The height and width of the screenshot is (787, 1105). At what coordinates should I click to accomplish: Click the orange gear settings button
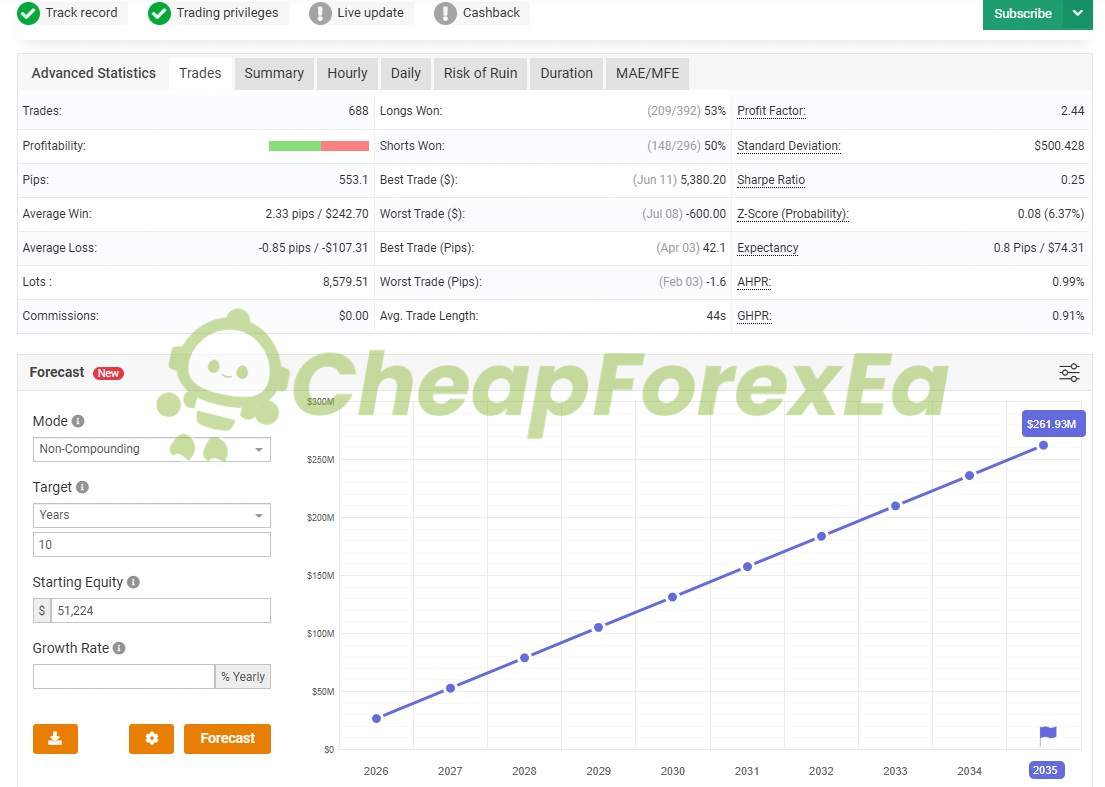pyautogui.click(x=152, y=738)
